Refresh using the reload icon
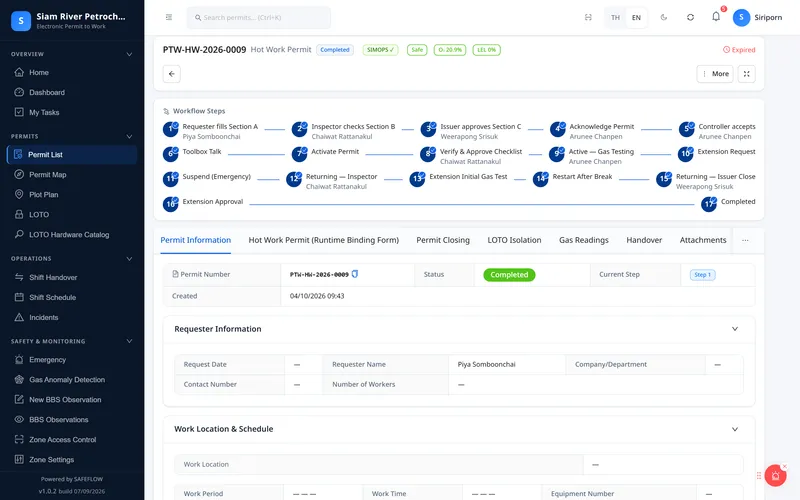 pos(690,17)
